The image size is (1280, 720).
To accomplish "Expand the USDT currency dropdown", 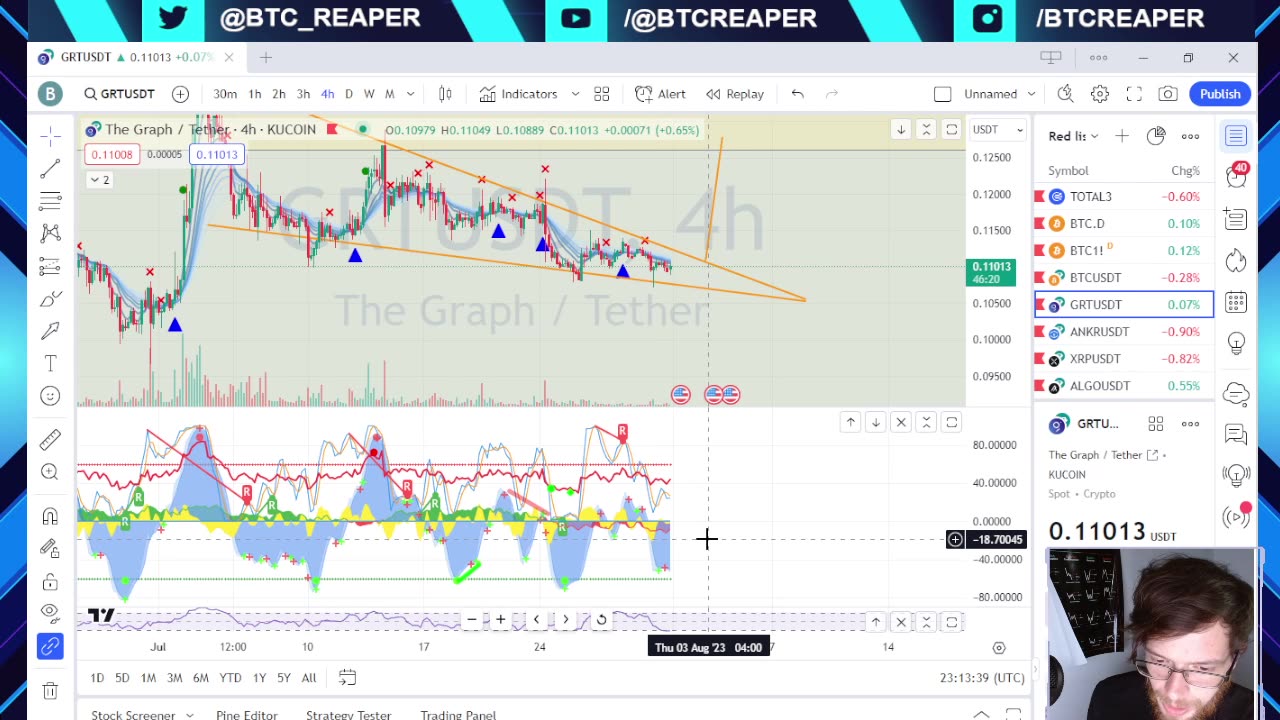I will pos(998,129).
